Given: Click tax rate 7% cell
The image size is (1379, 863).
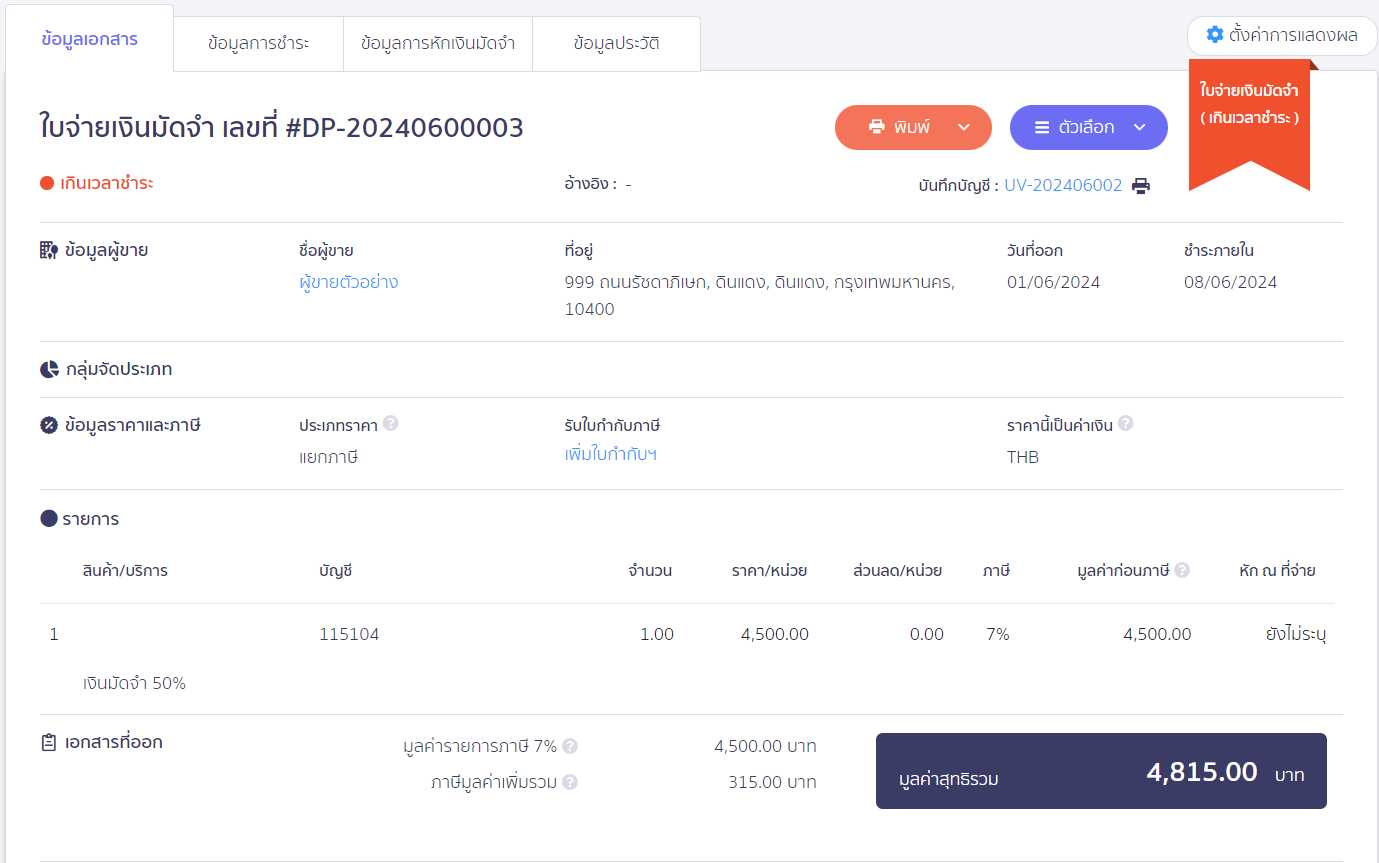Looking at the screenshot, I should (x=998, y=634).
